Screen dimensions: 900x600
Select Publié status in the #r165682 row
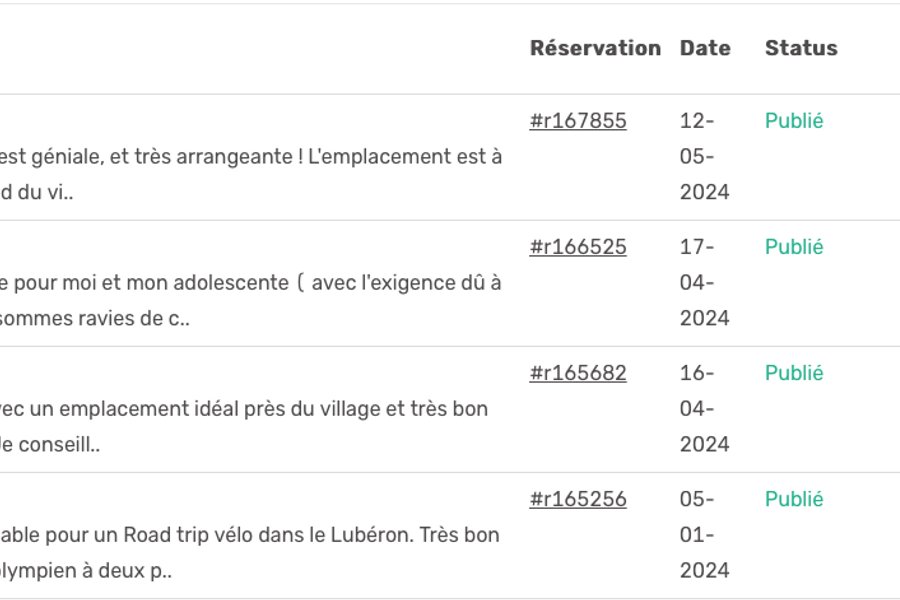(794, 373)
